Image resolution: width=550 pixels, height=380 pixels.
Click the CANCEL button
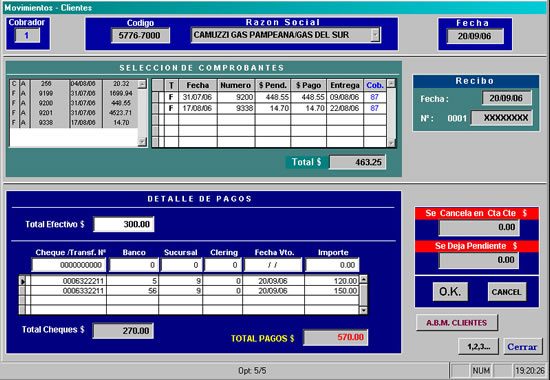click(x=507, y=292)
